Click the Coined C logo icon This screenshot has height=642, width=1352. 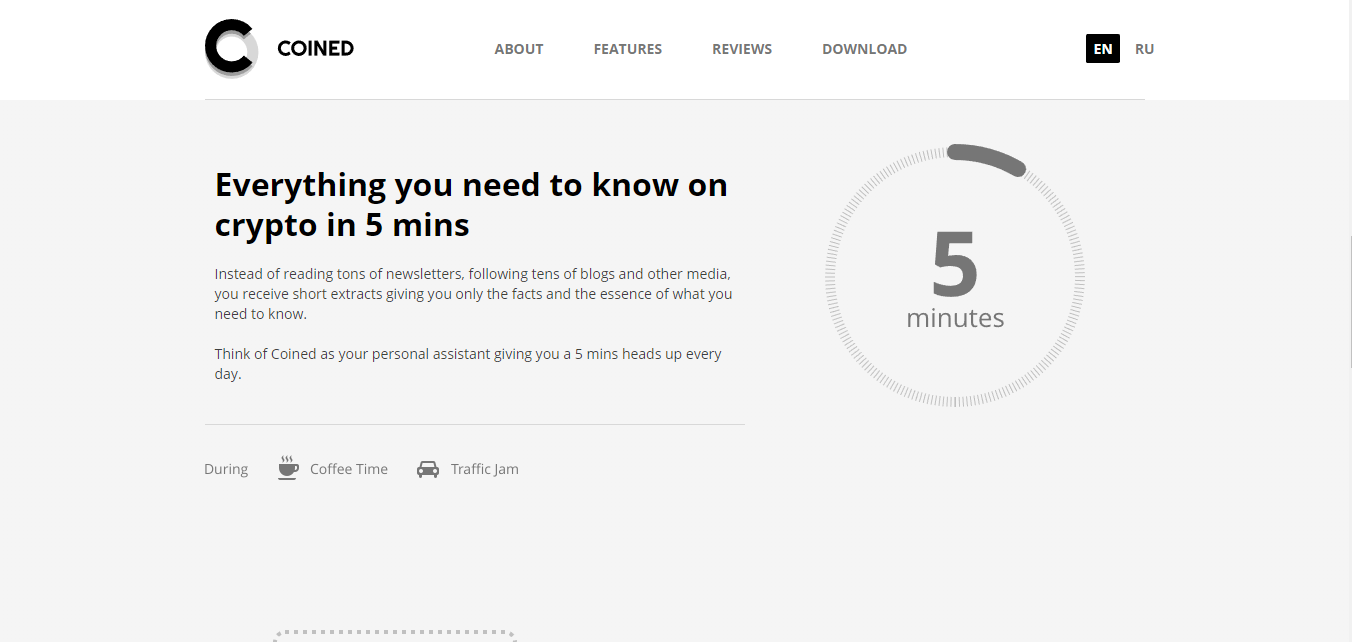[231, 48]
